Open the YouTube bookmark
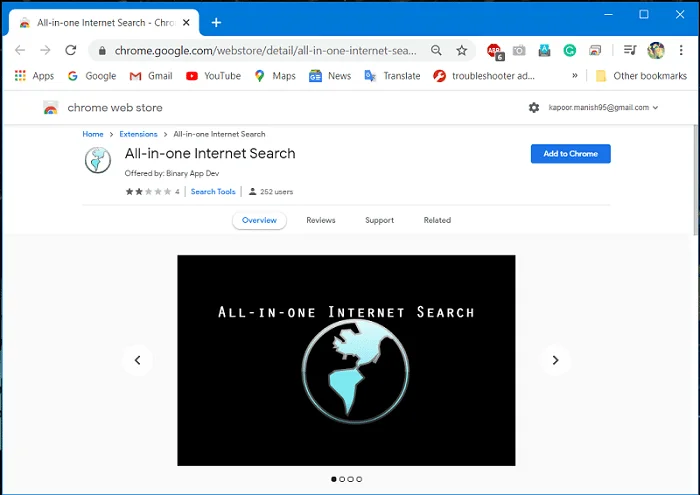The width and height of the screenshot is (700, 495). 213,76
